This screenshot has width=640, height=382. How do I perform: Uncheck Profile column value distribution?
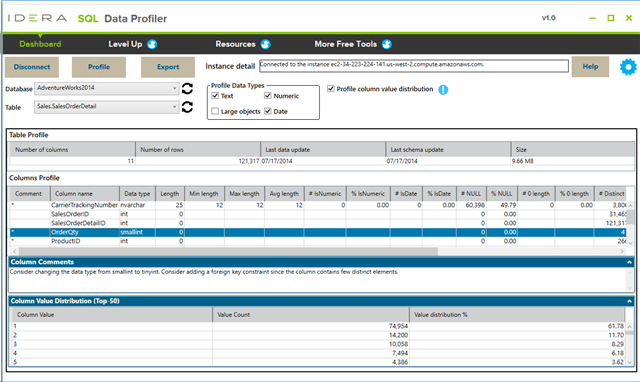[x=331, y=89]
